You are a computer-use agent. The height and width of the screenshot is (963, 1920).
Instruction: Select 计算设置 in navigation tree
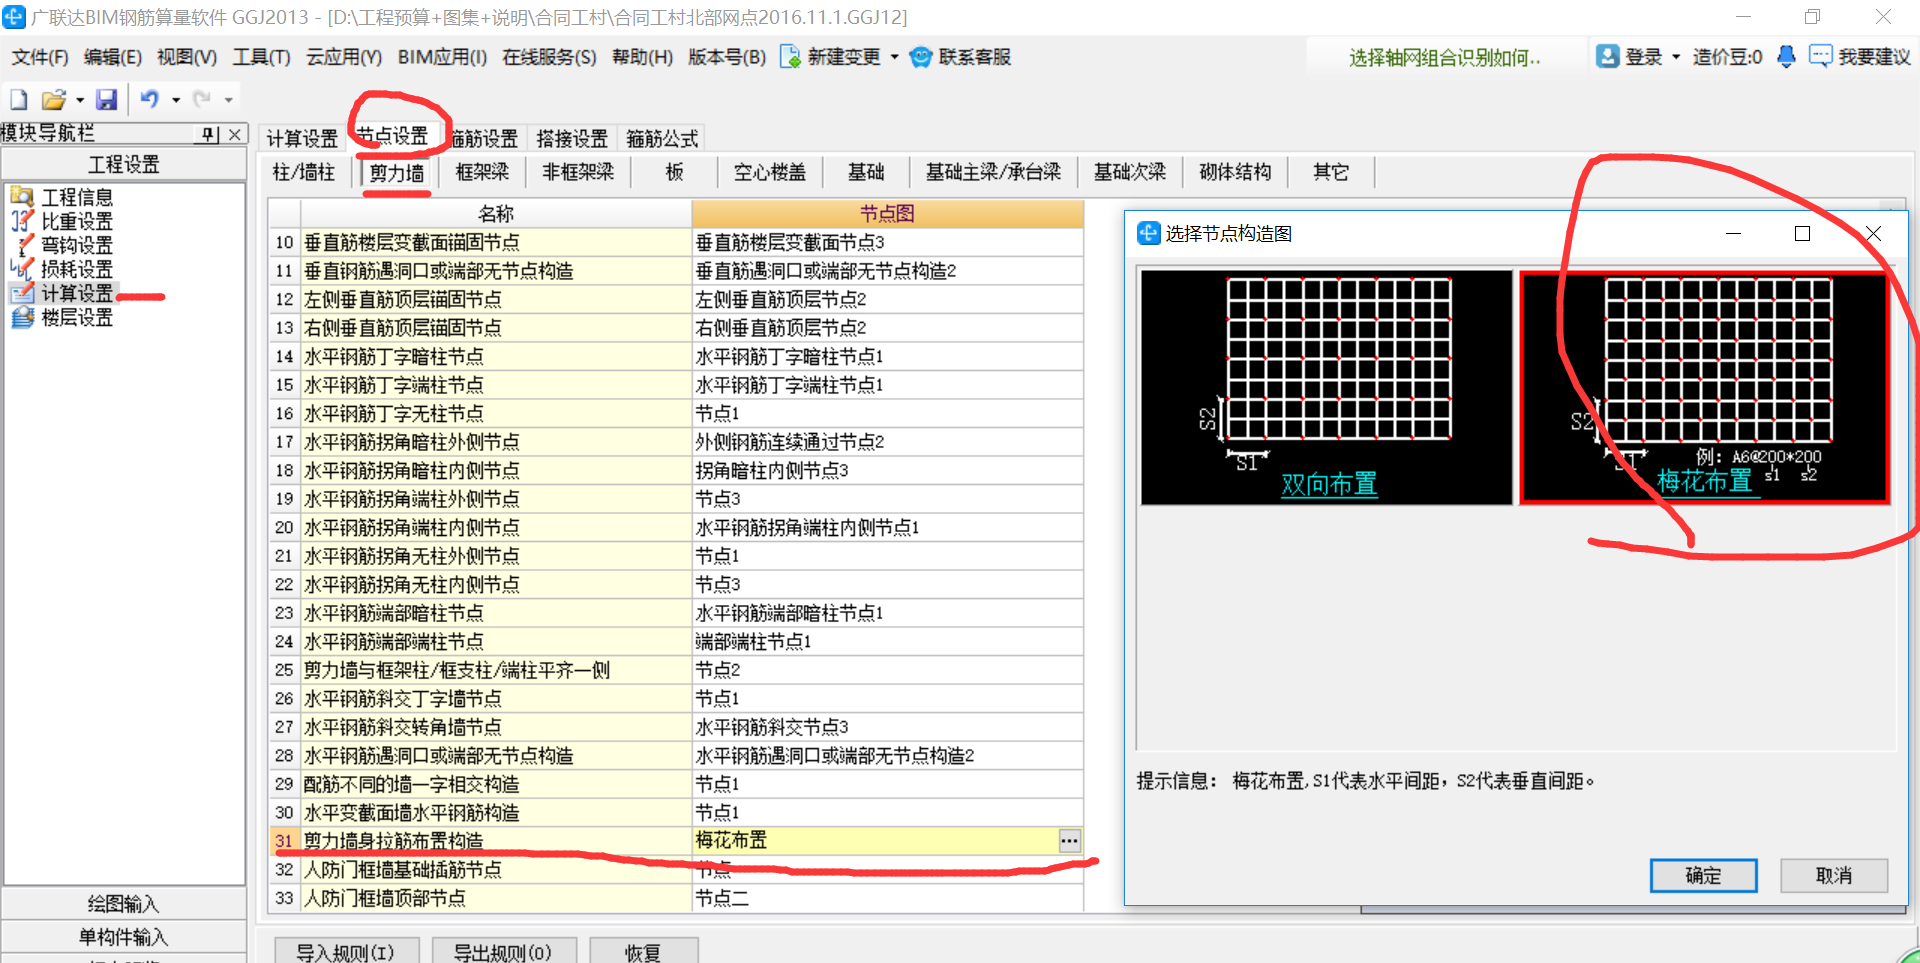coord(77,293)
